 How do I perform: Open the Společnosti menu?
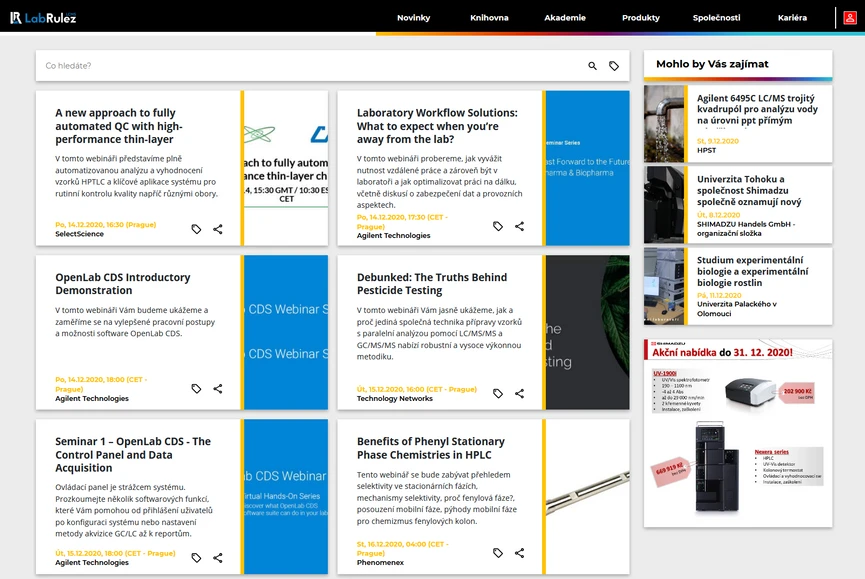[716, 18]
